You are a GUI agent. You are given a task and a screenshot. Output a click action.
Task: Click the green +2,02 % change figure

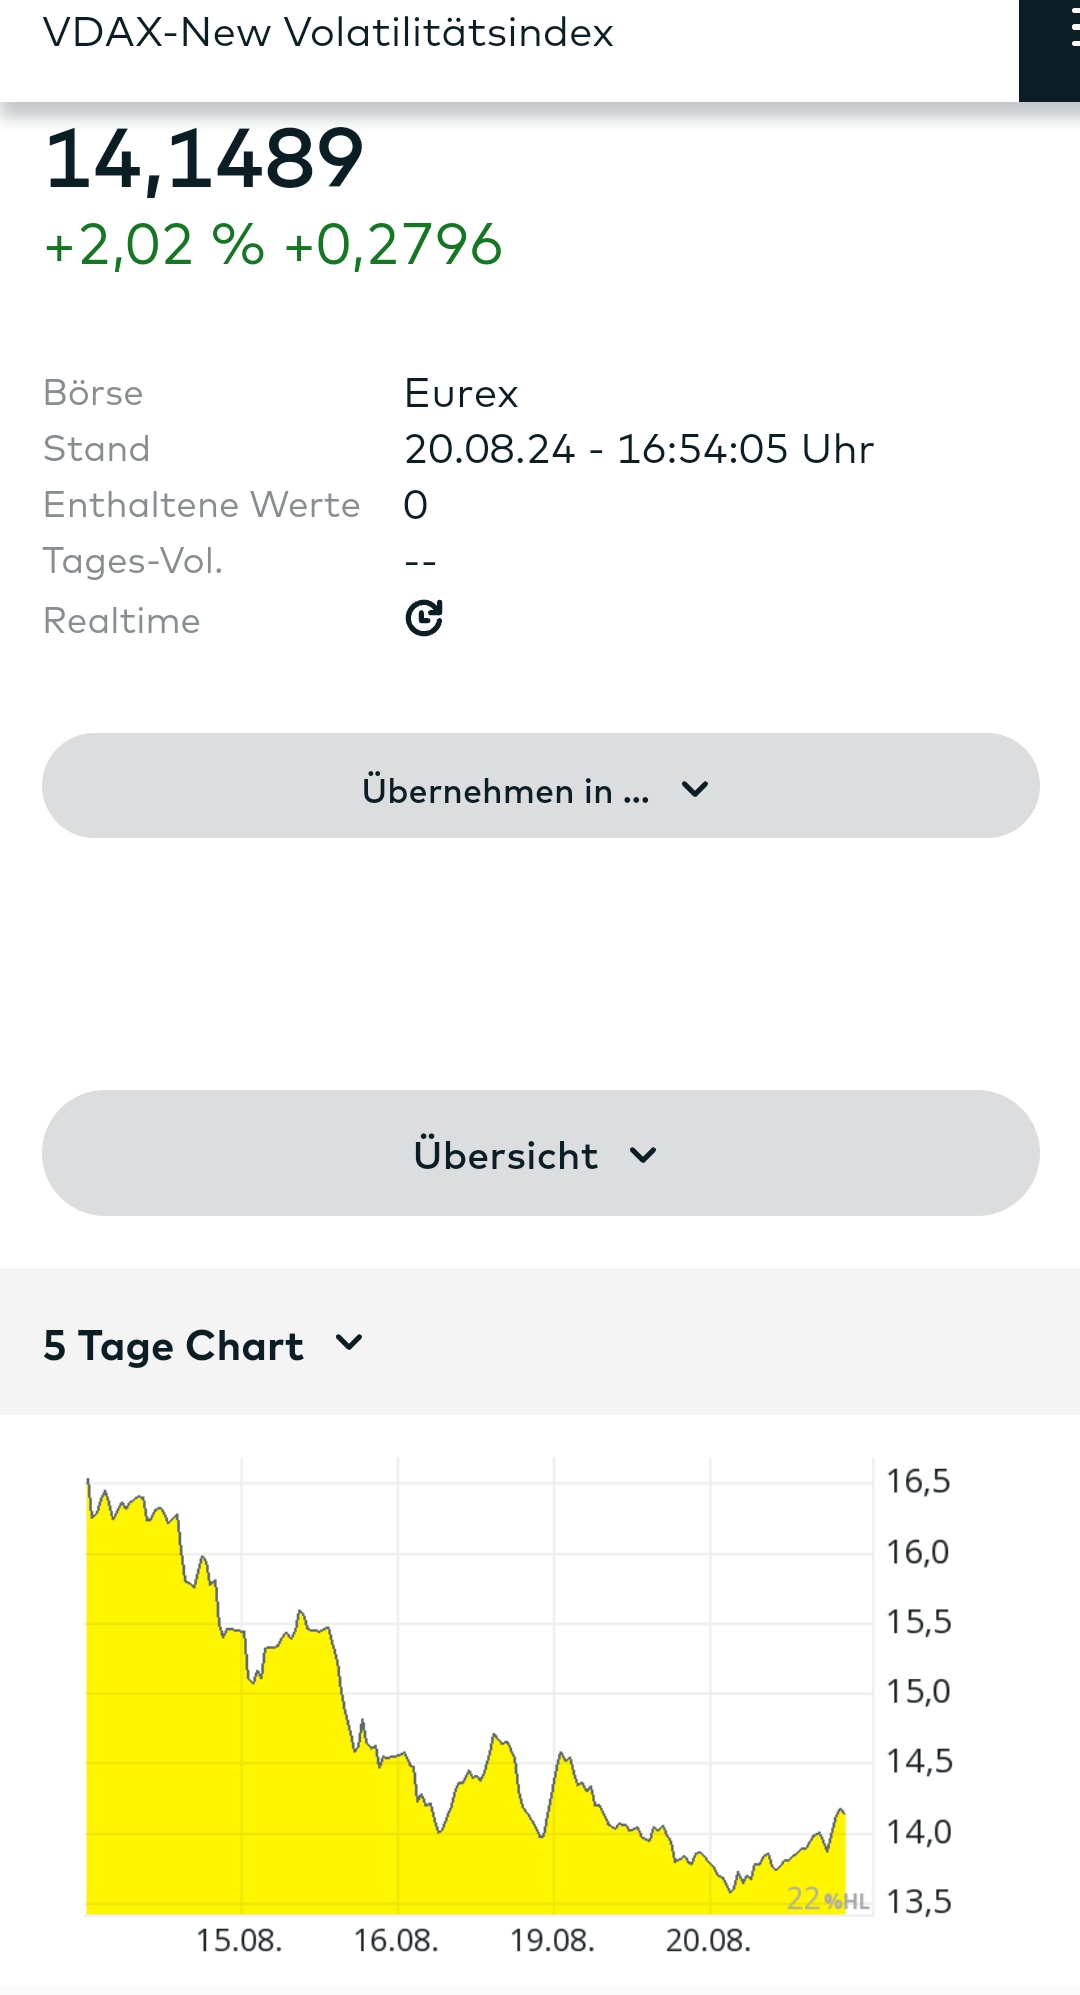coord(154,245)
